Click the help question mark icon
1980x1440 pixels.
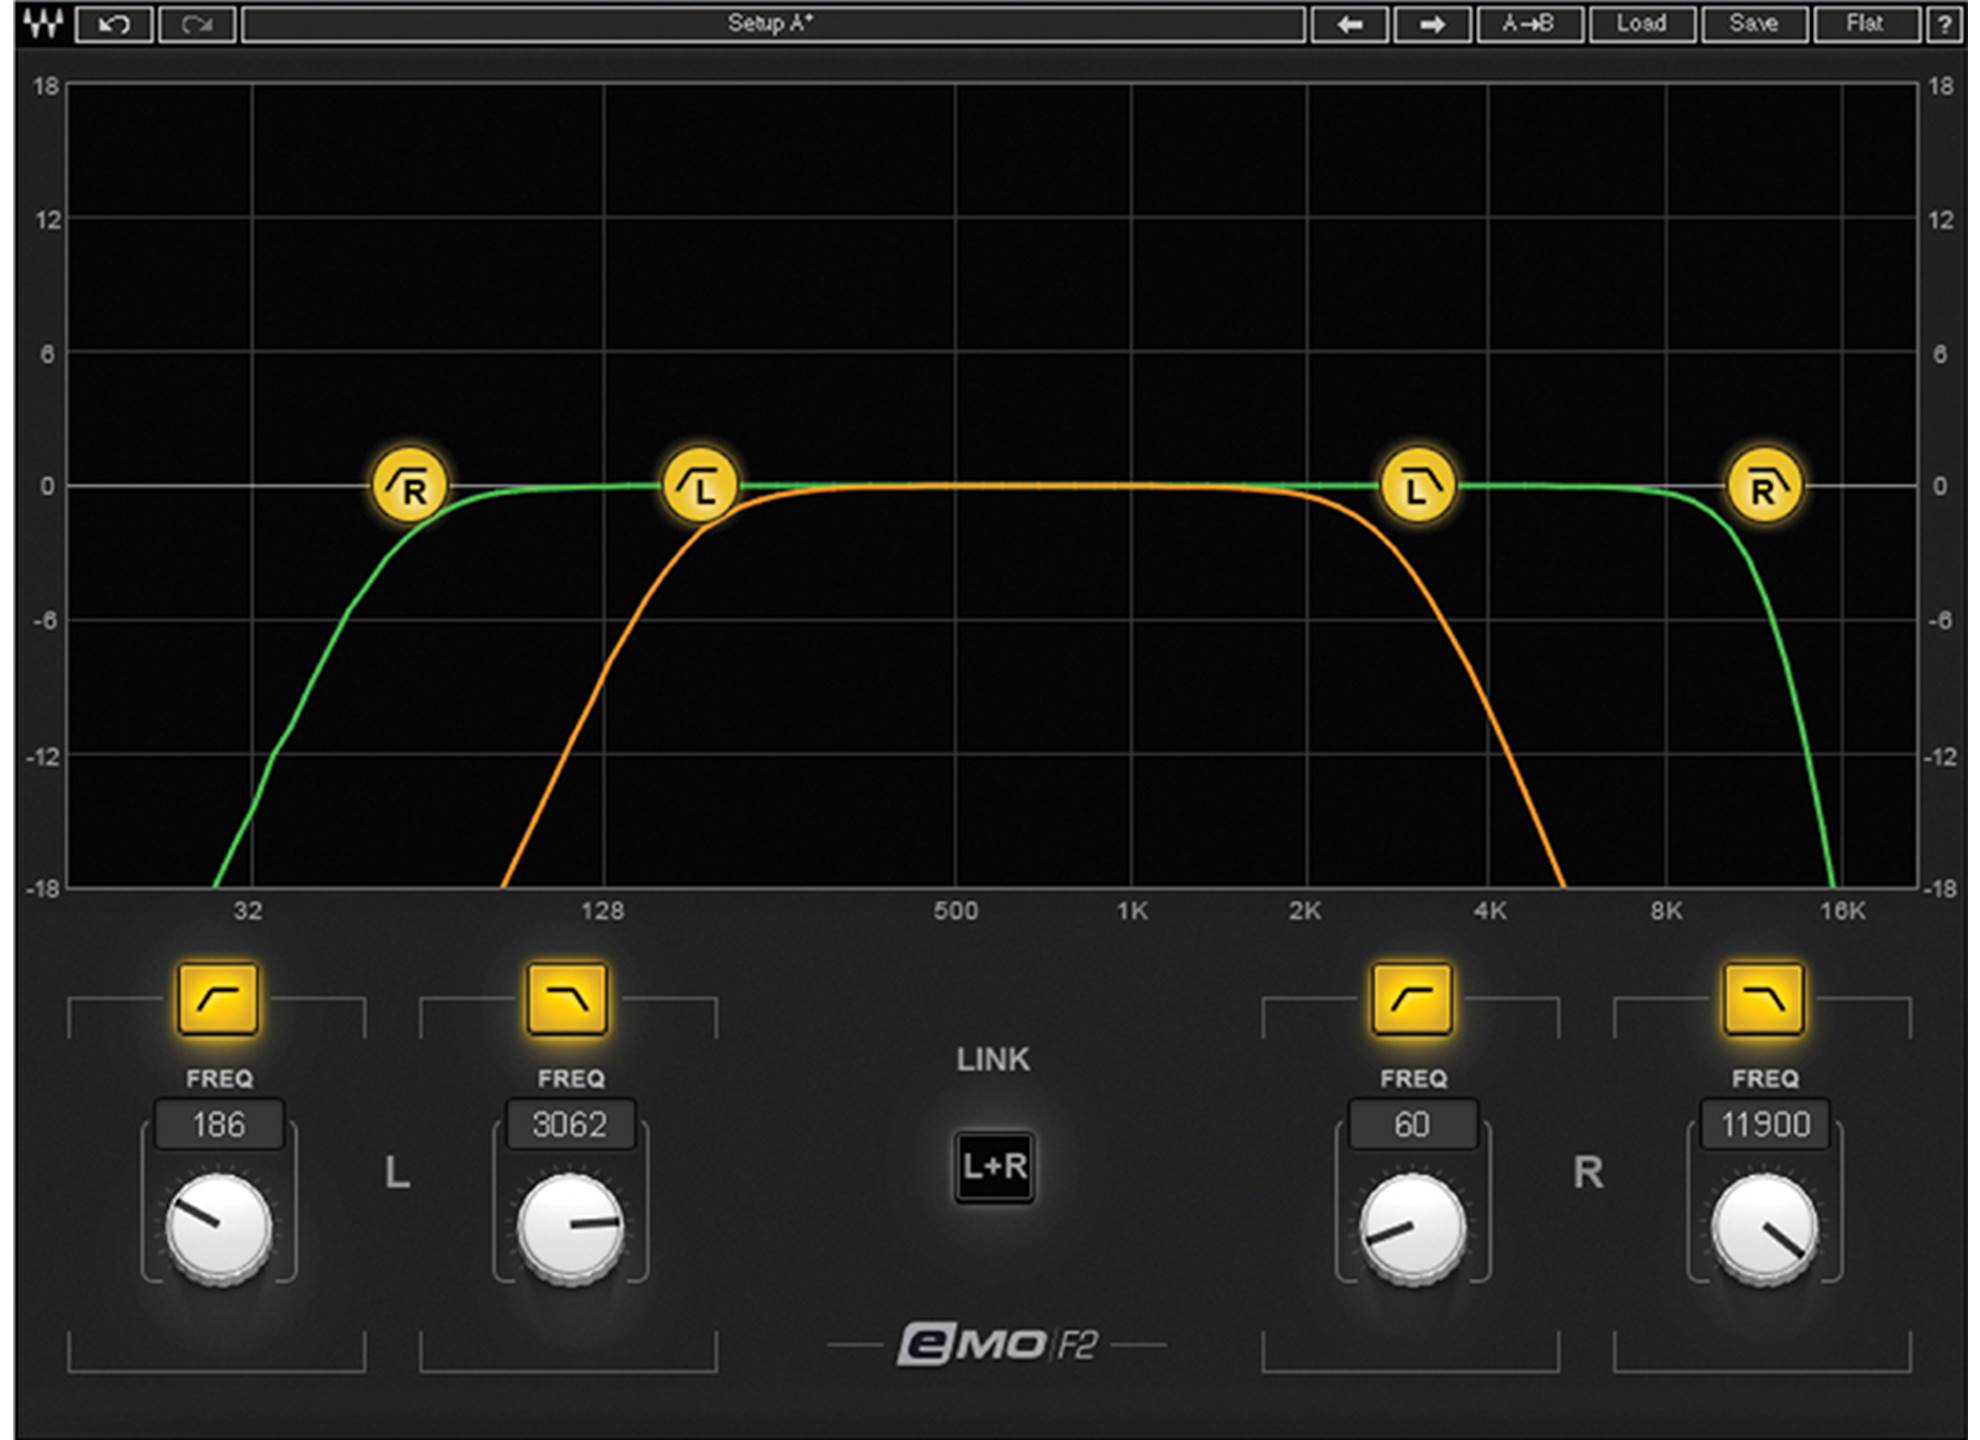click(x=1946, y=23)
